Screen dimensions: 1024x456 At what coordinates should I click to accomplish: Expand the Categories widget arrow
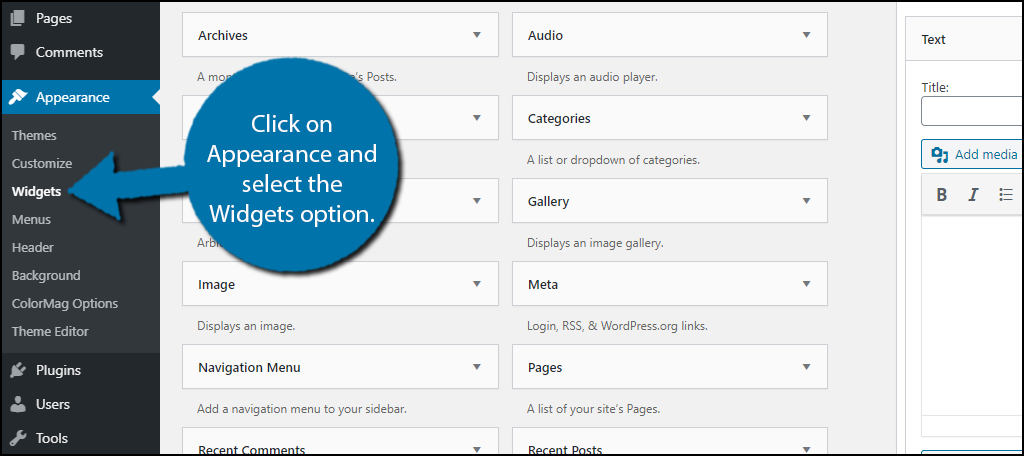pos(807,118)
